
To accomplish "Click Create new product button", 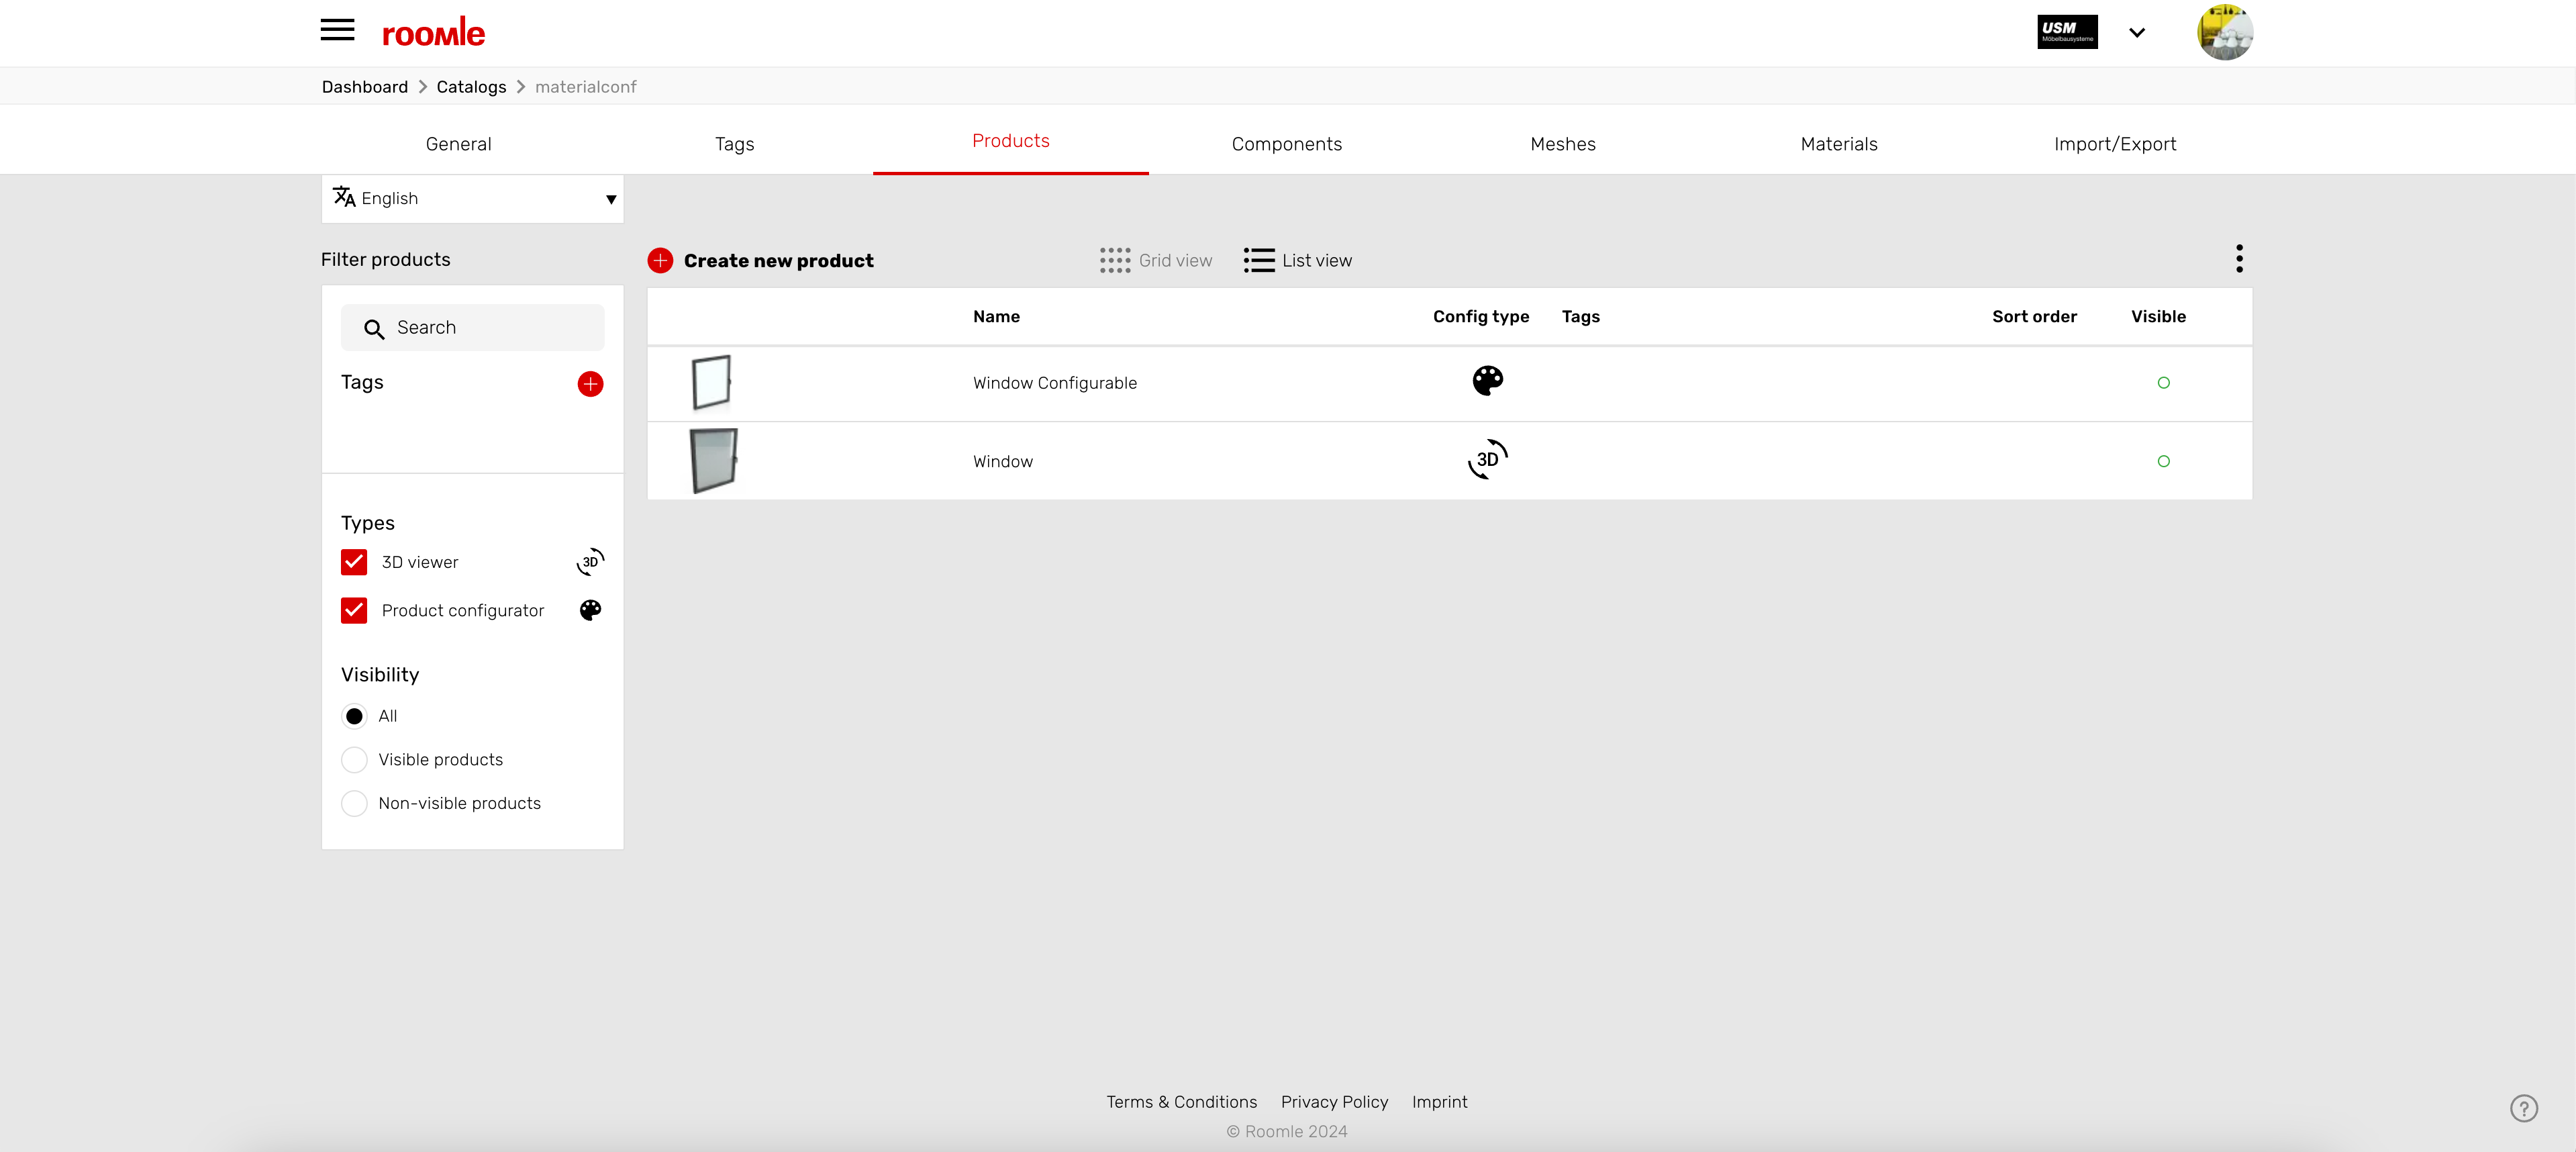I will [x=761, y=260].
